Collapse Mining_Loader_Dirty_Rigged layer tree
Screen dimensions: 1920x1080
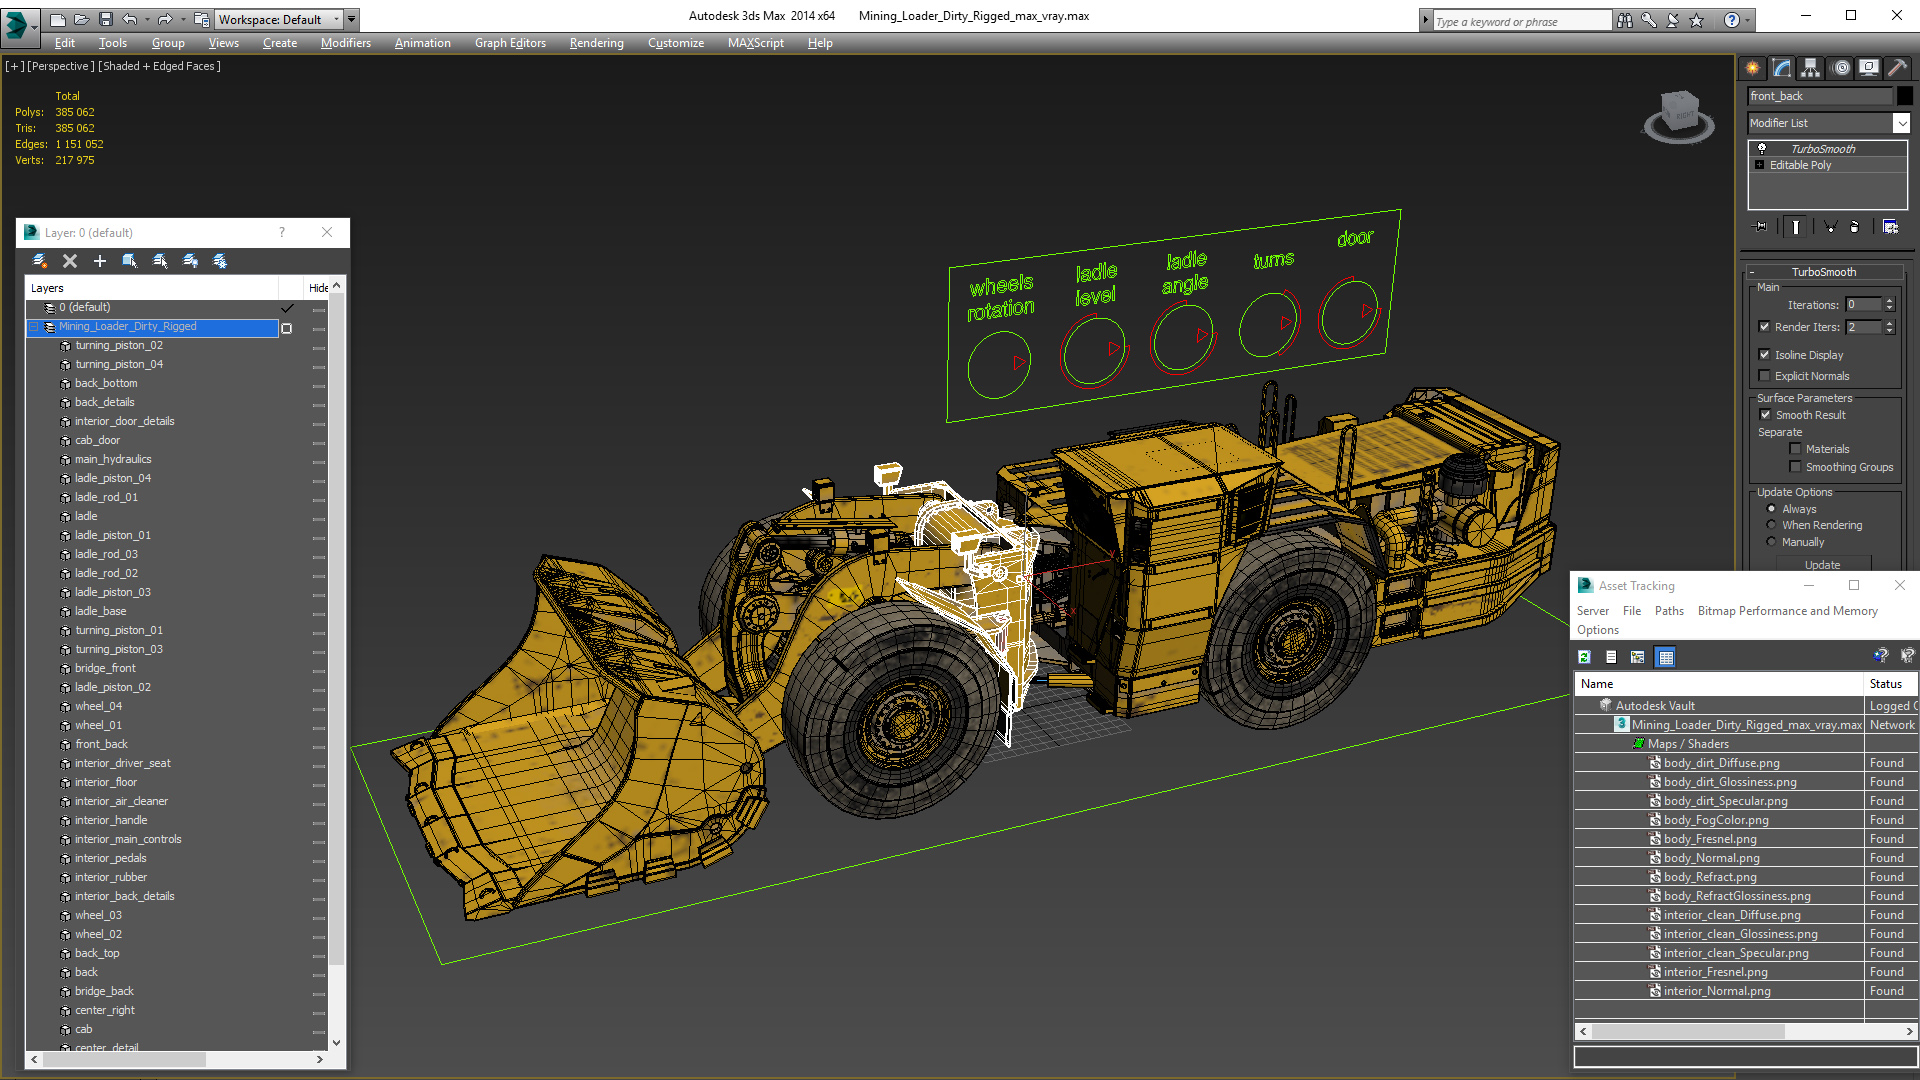point(33,327)
